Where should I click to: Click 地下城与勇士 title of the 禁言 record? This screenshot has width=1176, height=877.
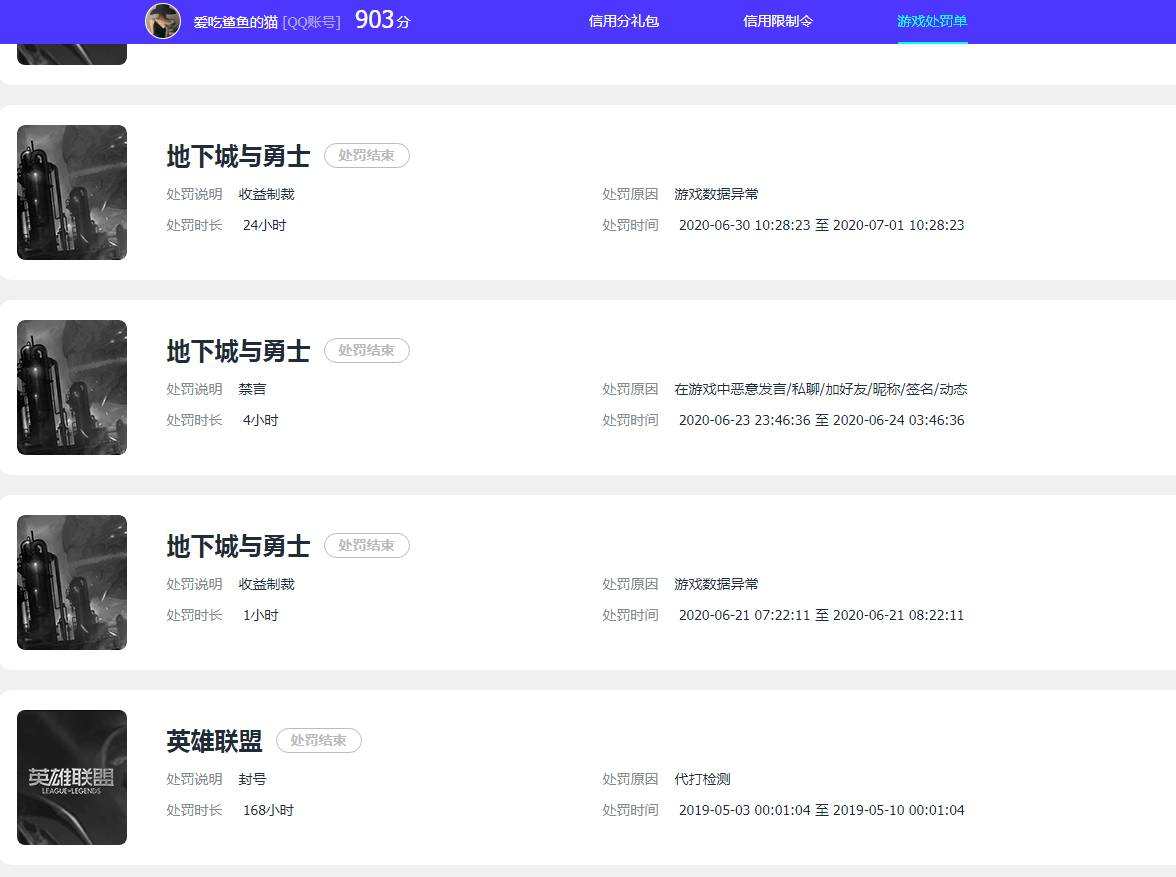pos(238,351)
